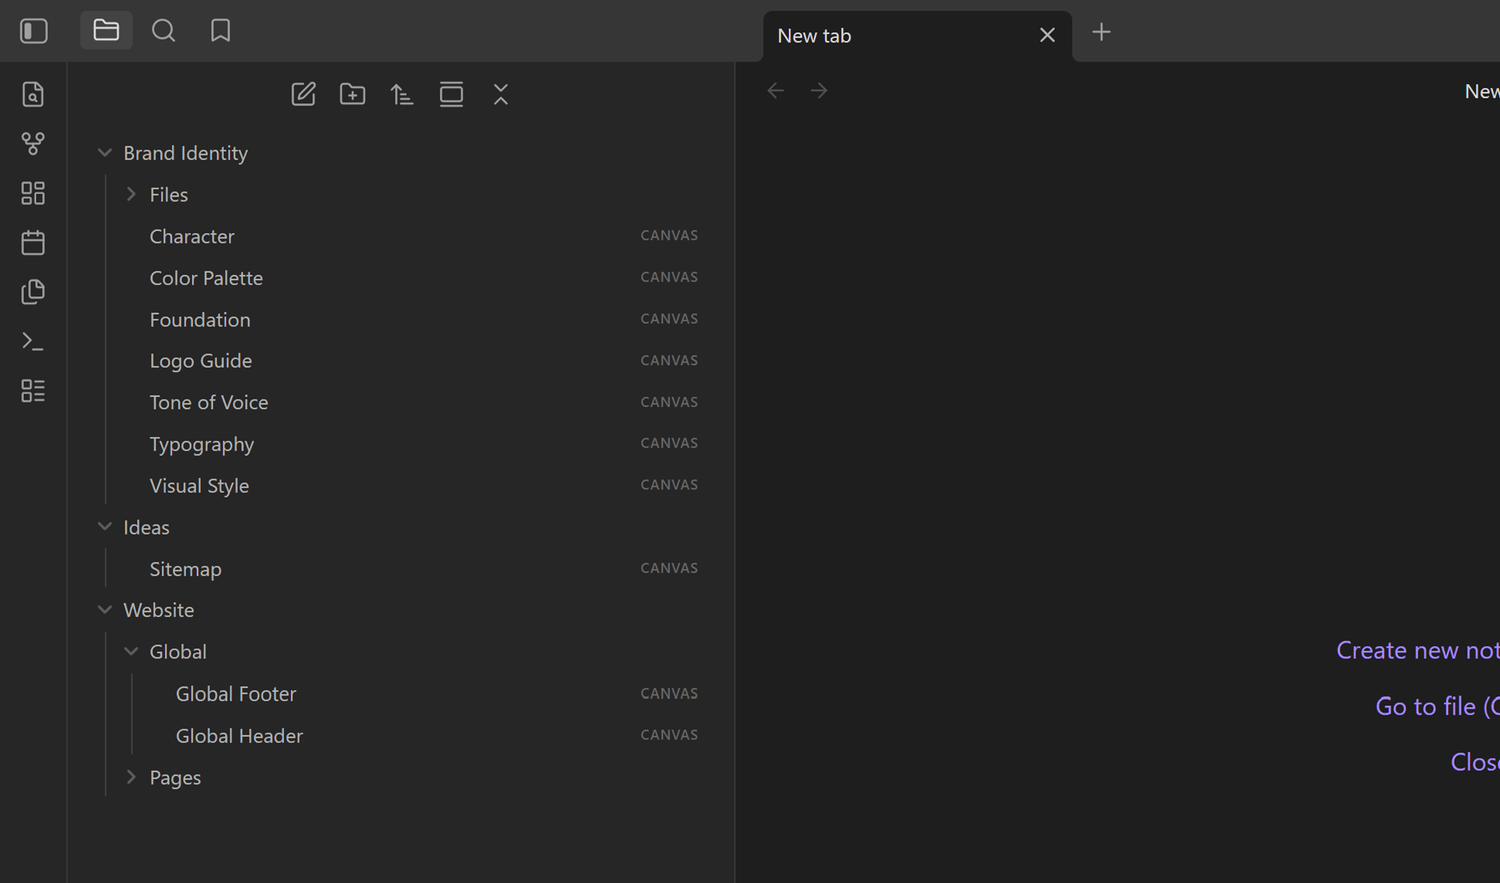Create new canvas from ribbon

pos(33,193)
